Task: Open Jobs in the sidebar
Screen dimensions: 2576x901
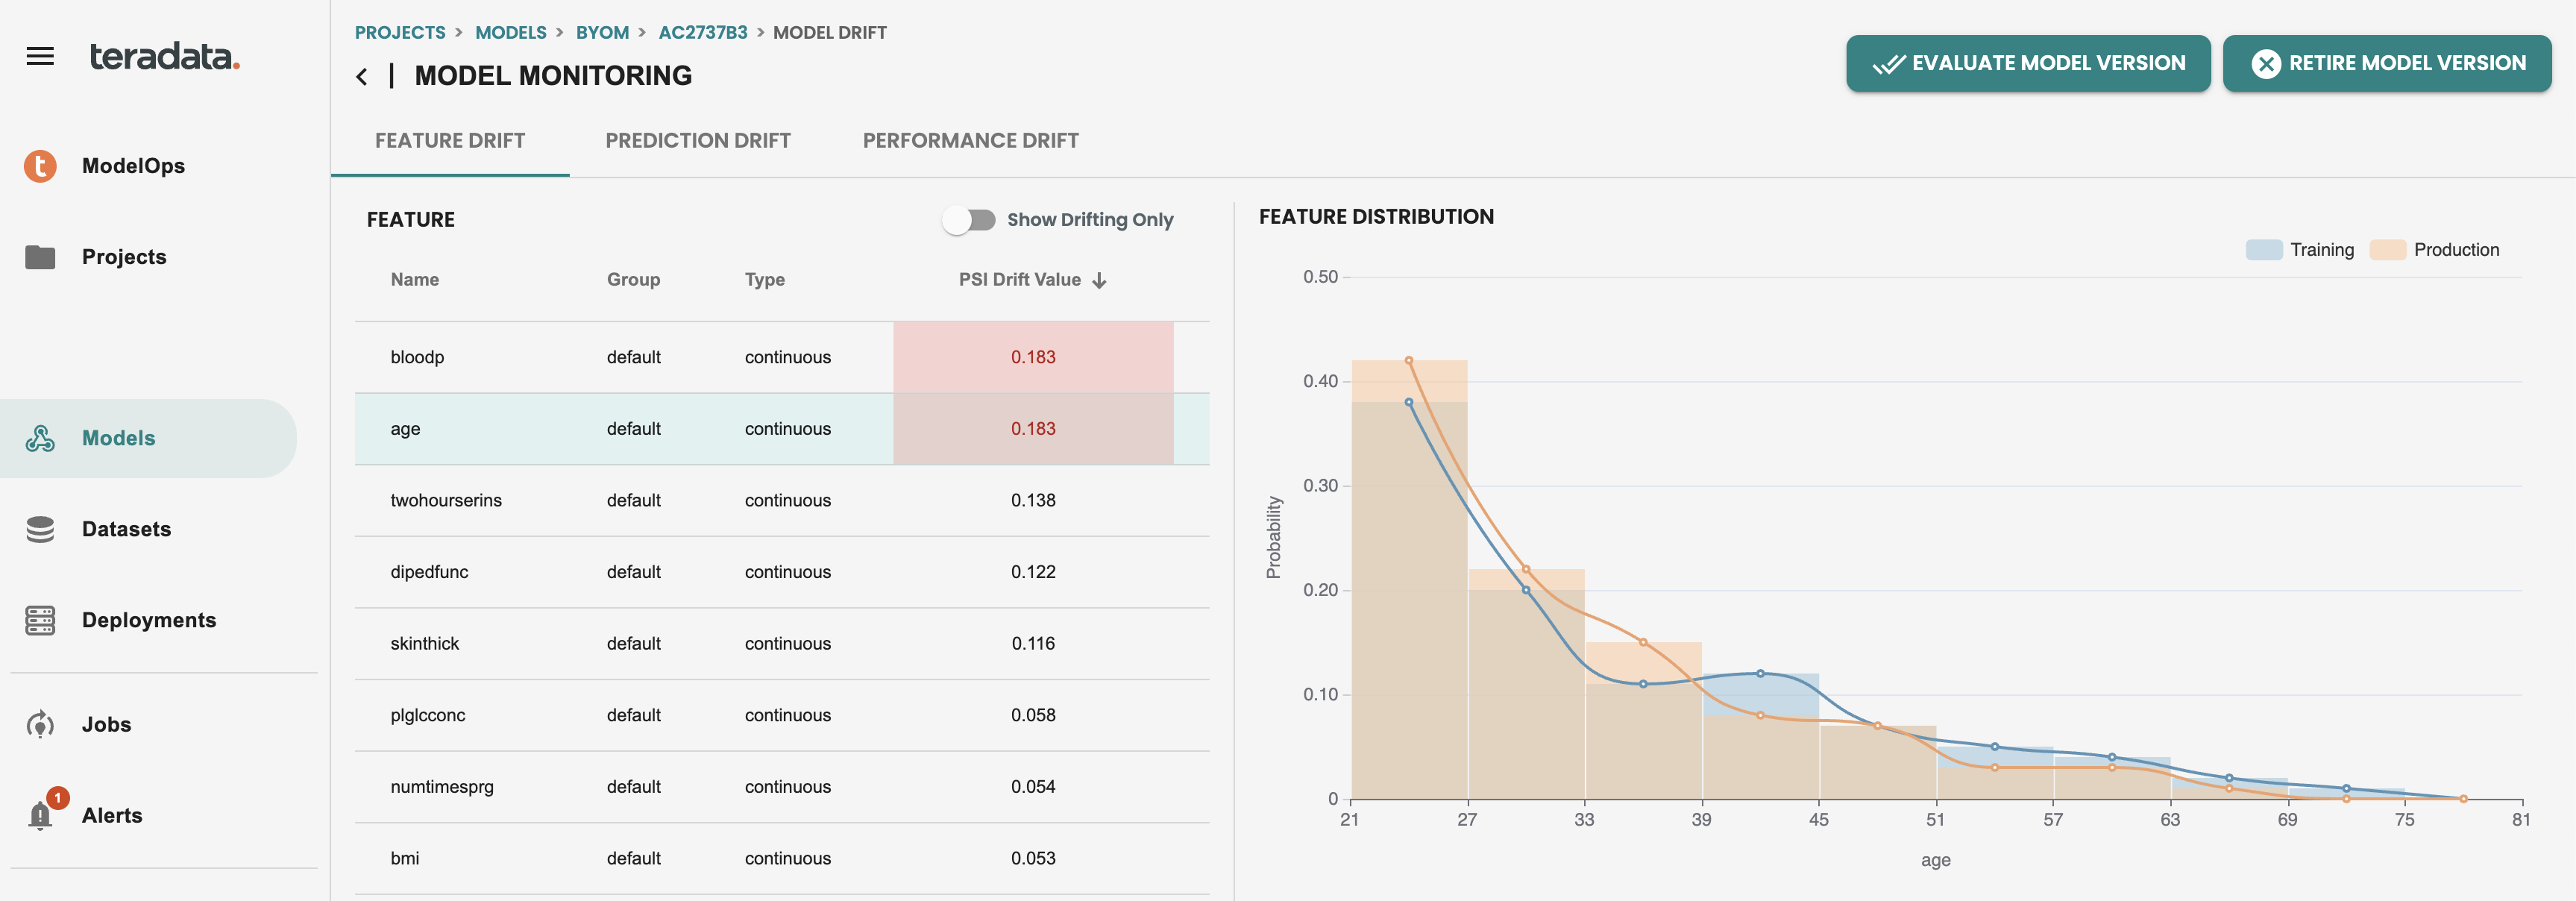Action: (106, 724)
